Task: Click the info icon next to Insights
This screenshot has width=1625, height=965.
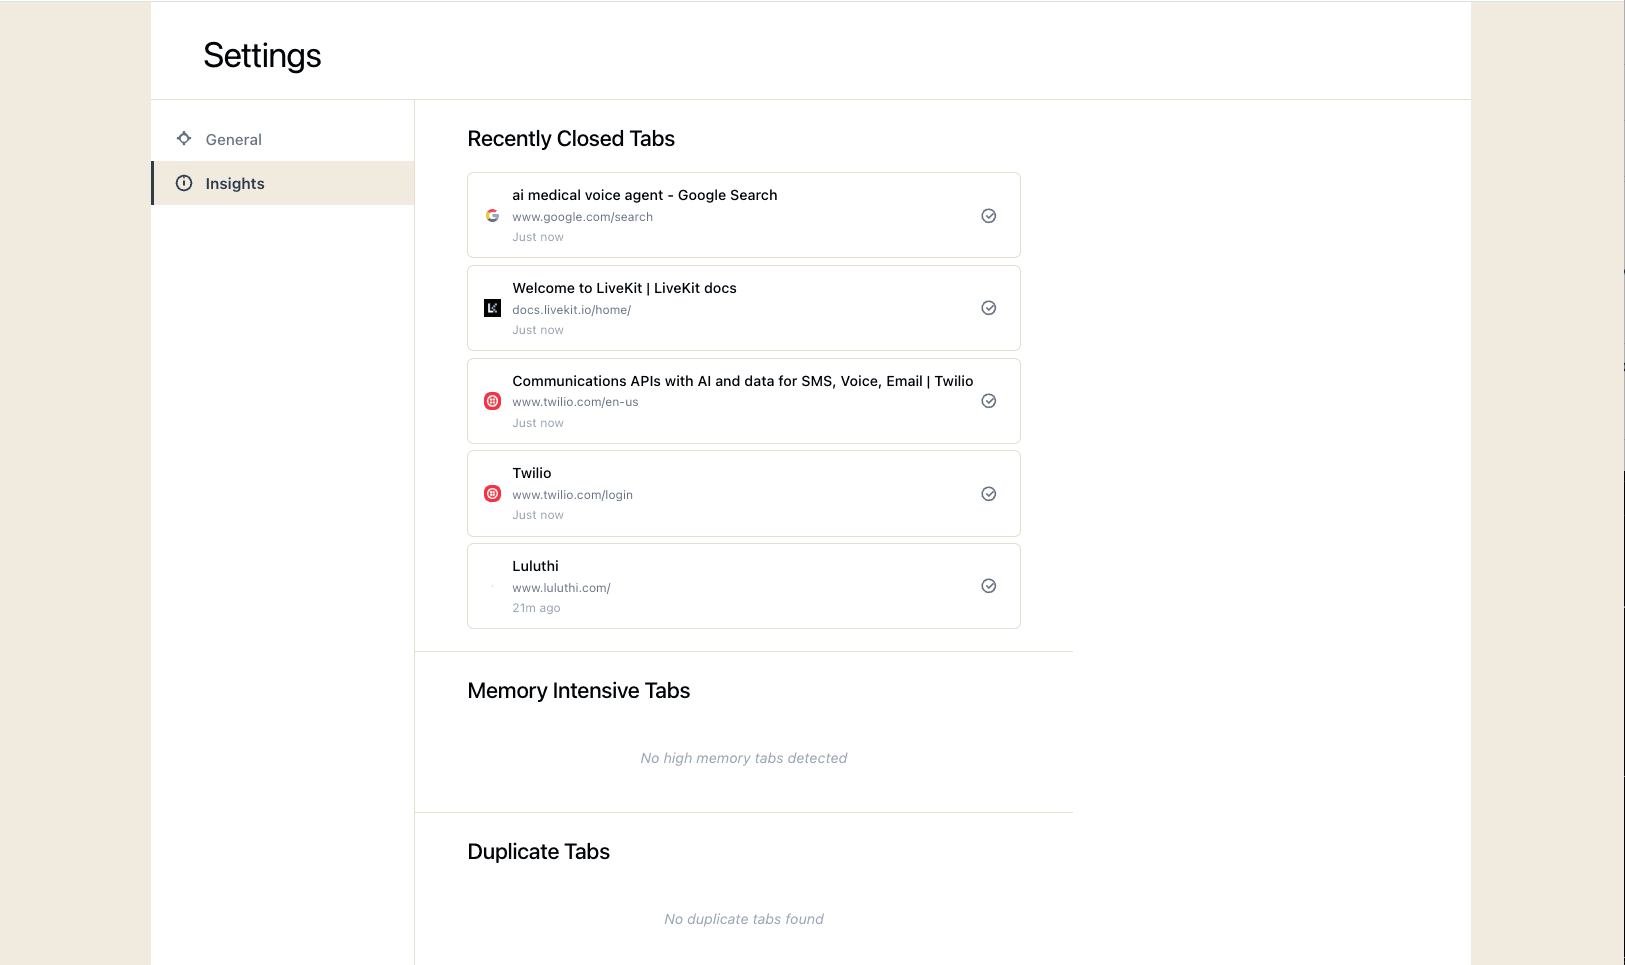Action: tap(184, 182)
